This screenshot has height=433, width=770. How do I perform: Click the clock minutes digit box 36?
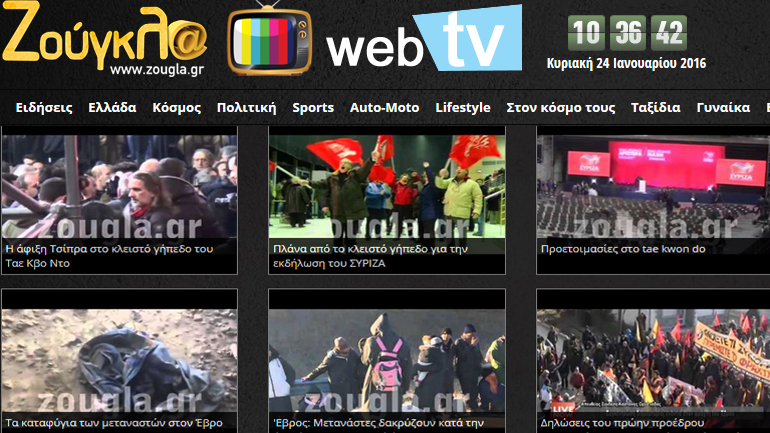point(628,33)
